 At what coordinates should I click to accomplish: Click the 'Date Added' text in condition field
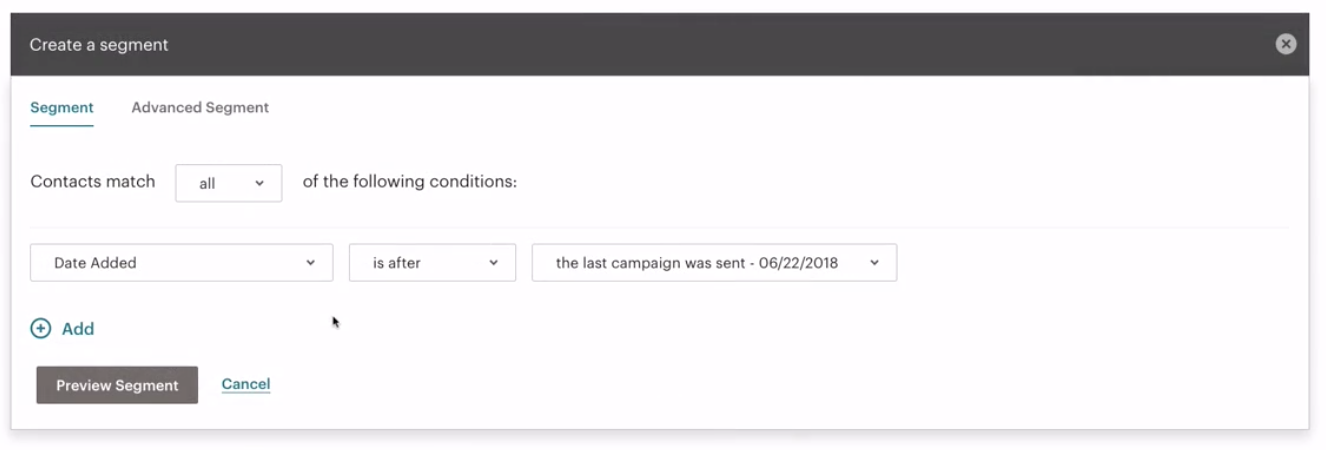(95, 263)
